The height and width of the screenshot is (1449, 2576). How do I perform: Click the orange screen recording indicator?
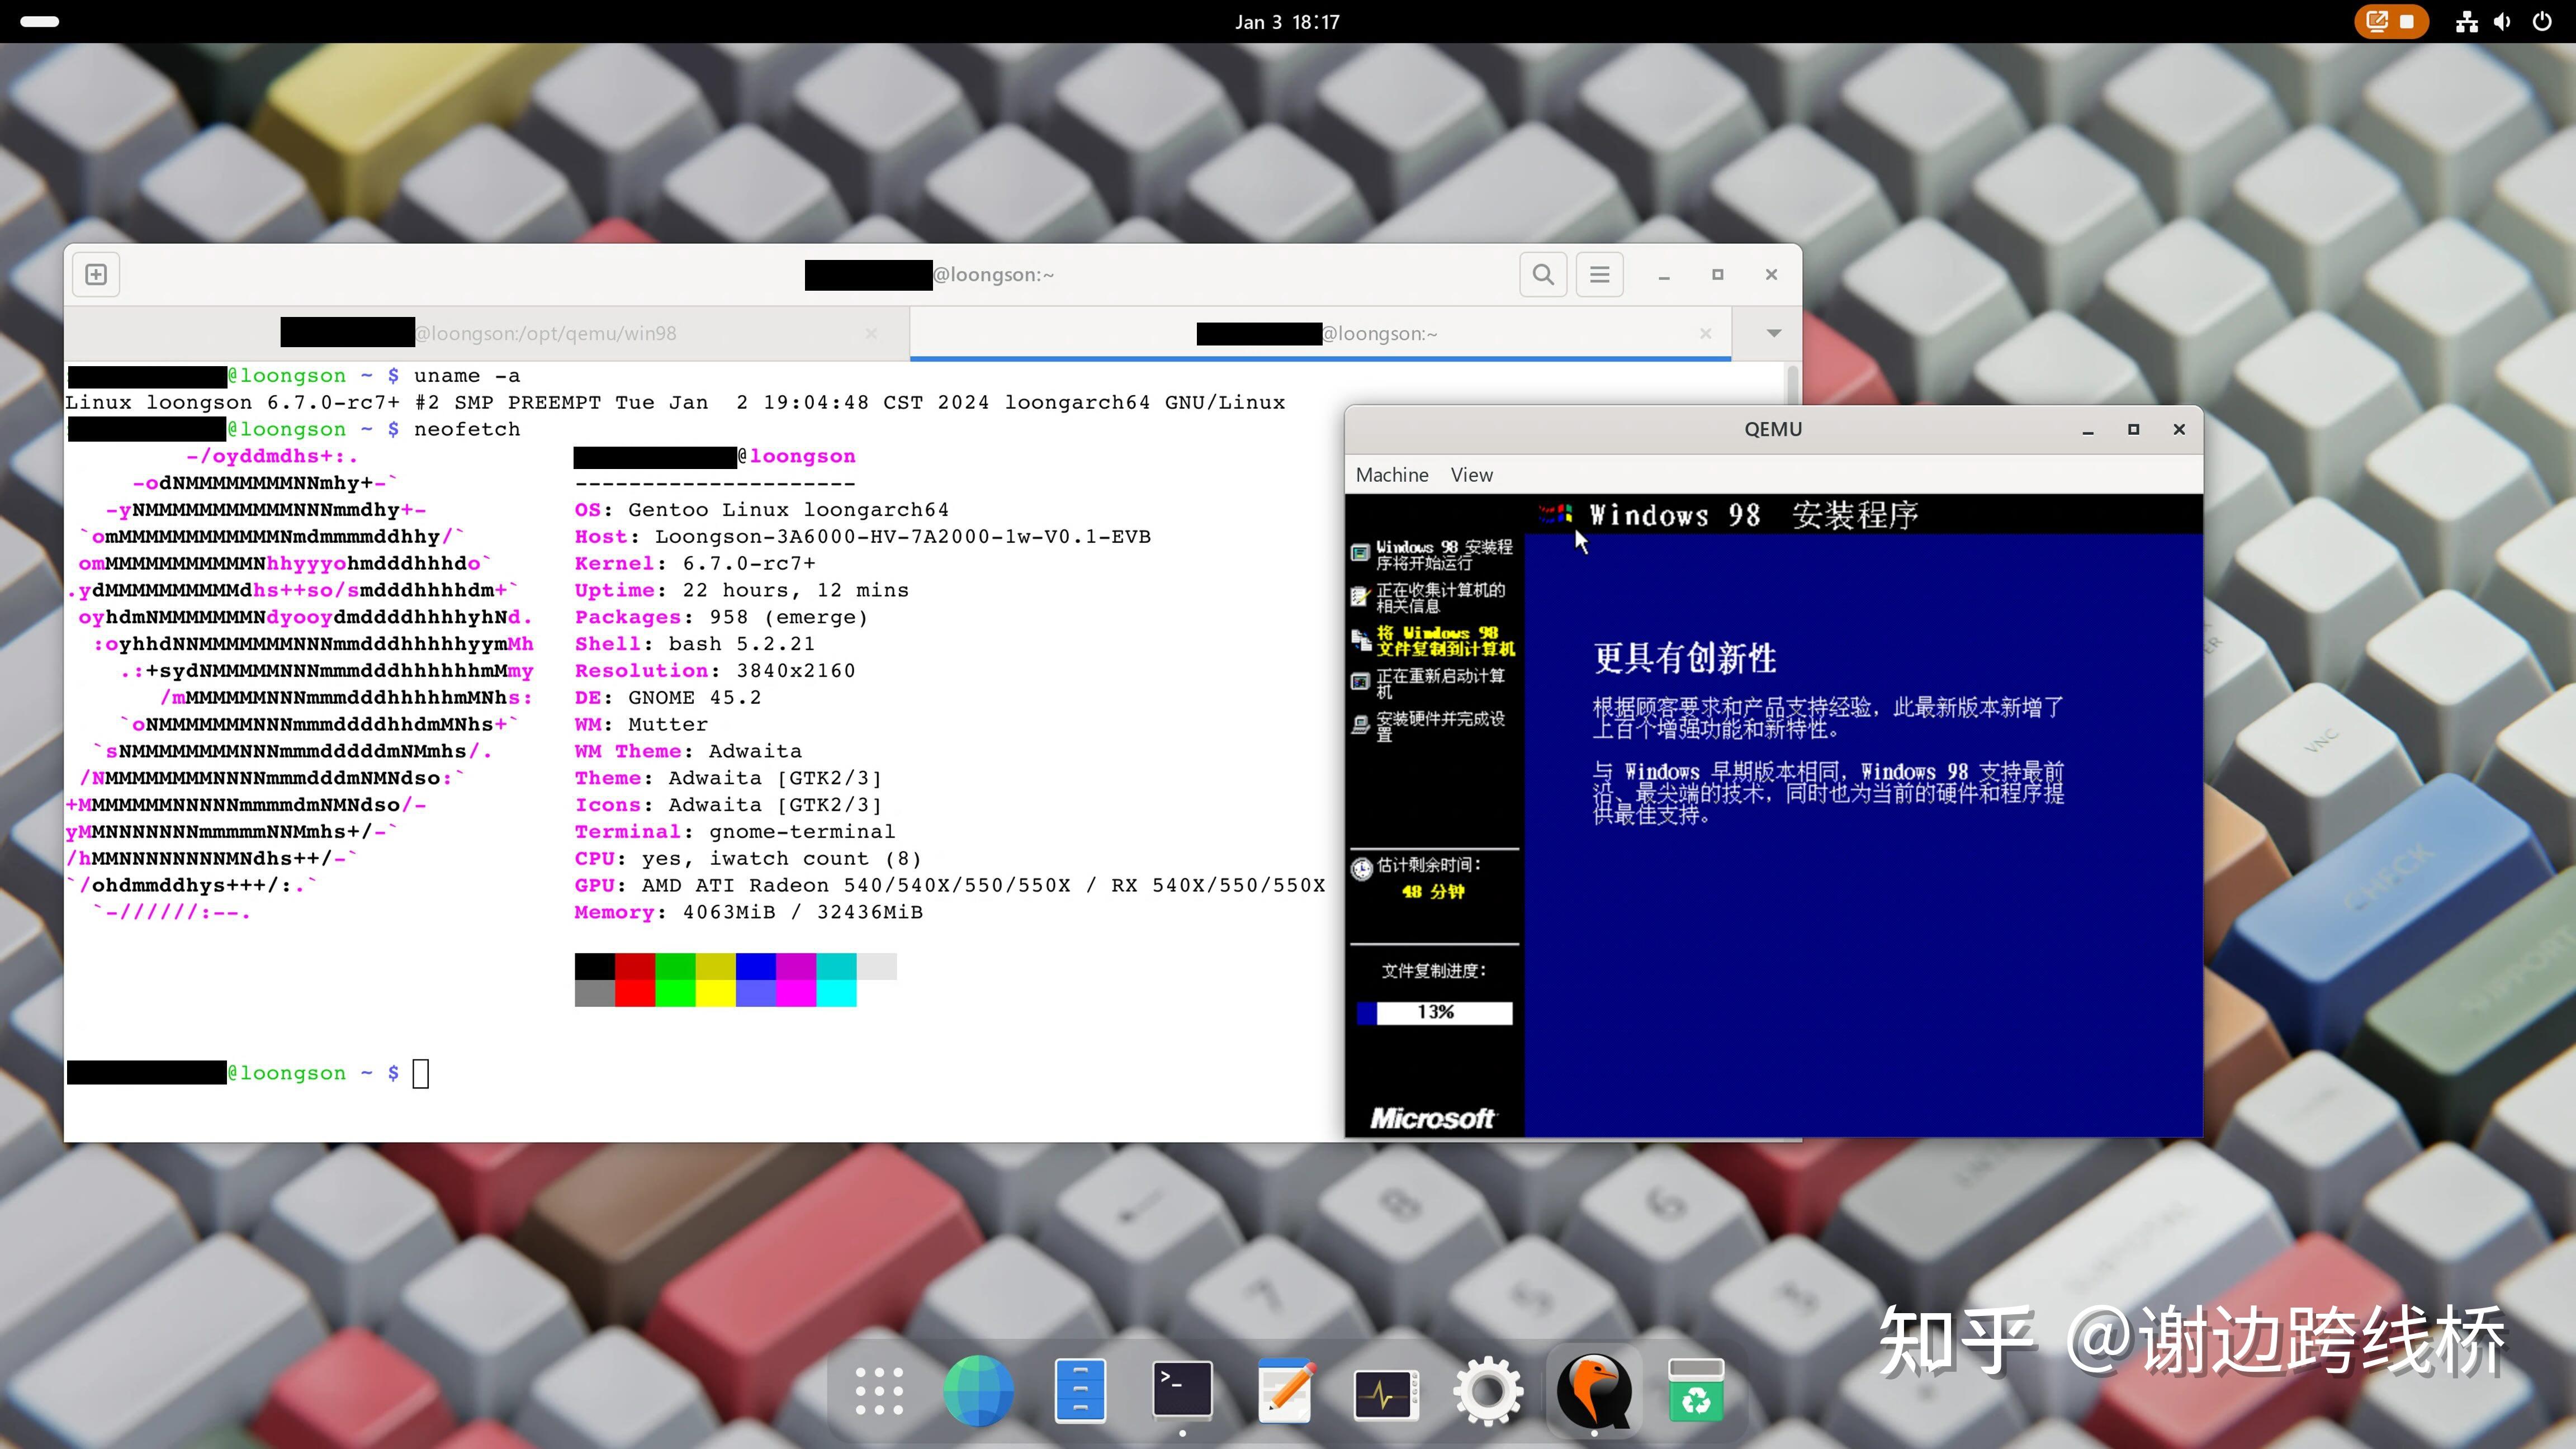[x=2391, y=21]
